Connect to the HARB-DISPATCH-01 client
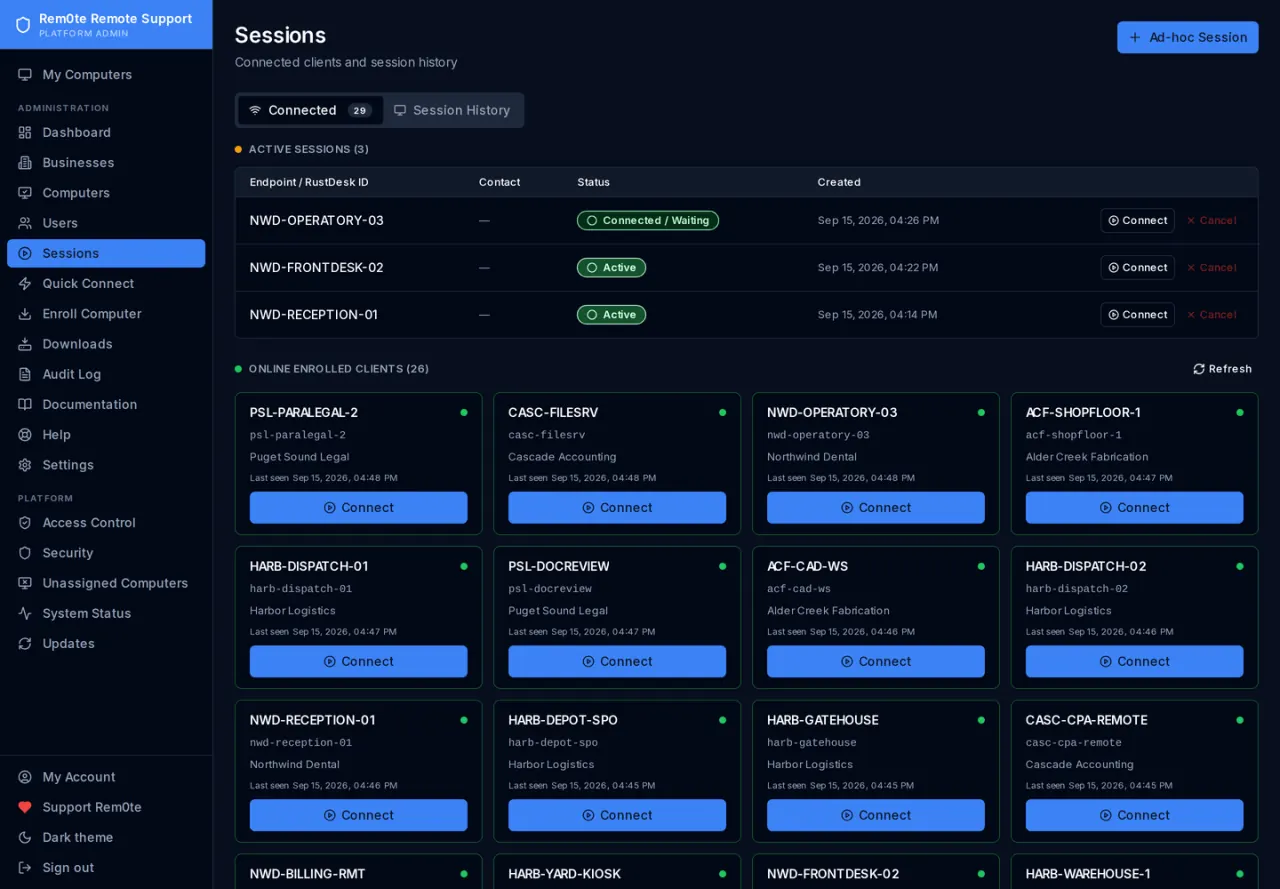The height and width of the screenshot is (889, 1280). 358,661
